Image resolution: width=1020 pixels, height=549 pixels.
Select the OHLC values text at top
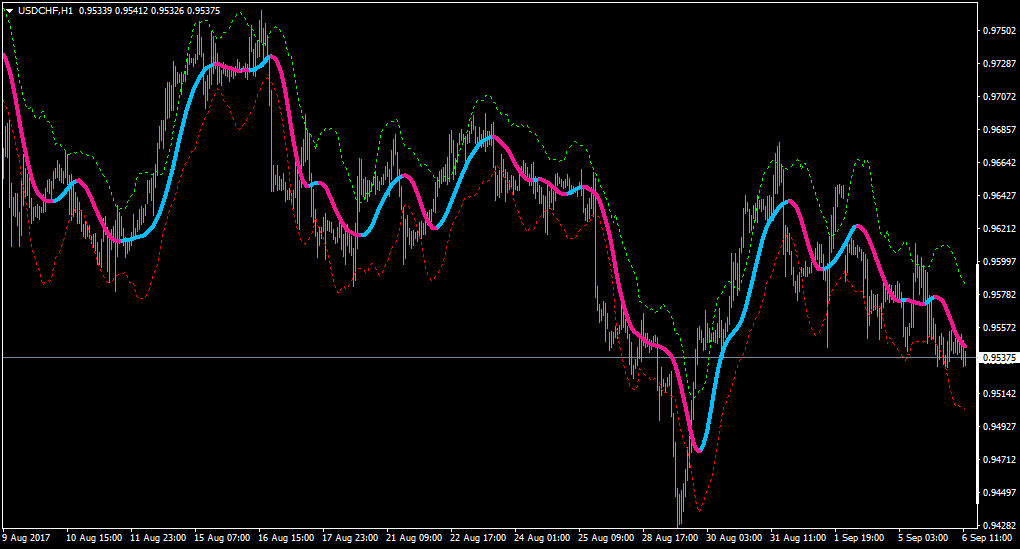pyautogui.click(x=150, y=11)
